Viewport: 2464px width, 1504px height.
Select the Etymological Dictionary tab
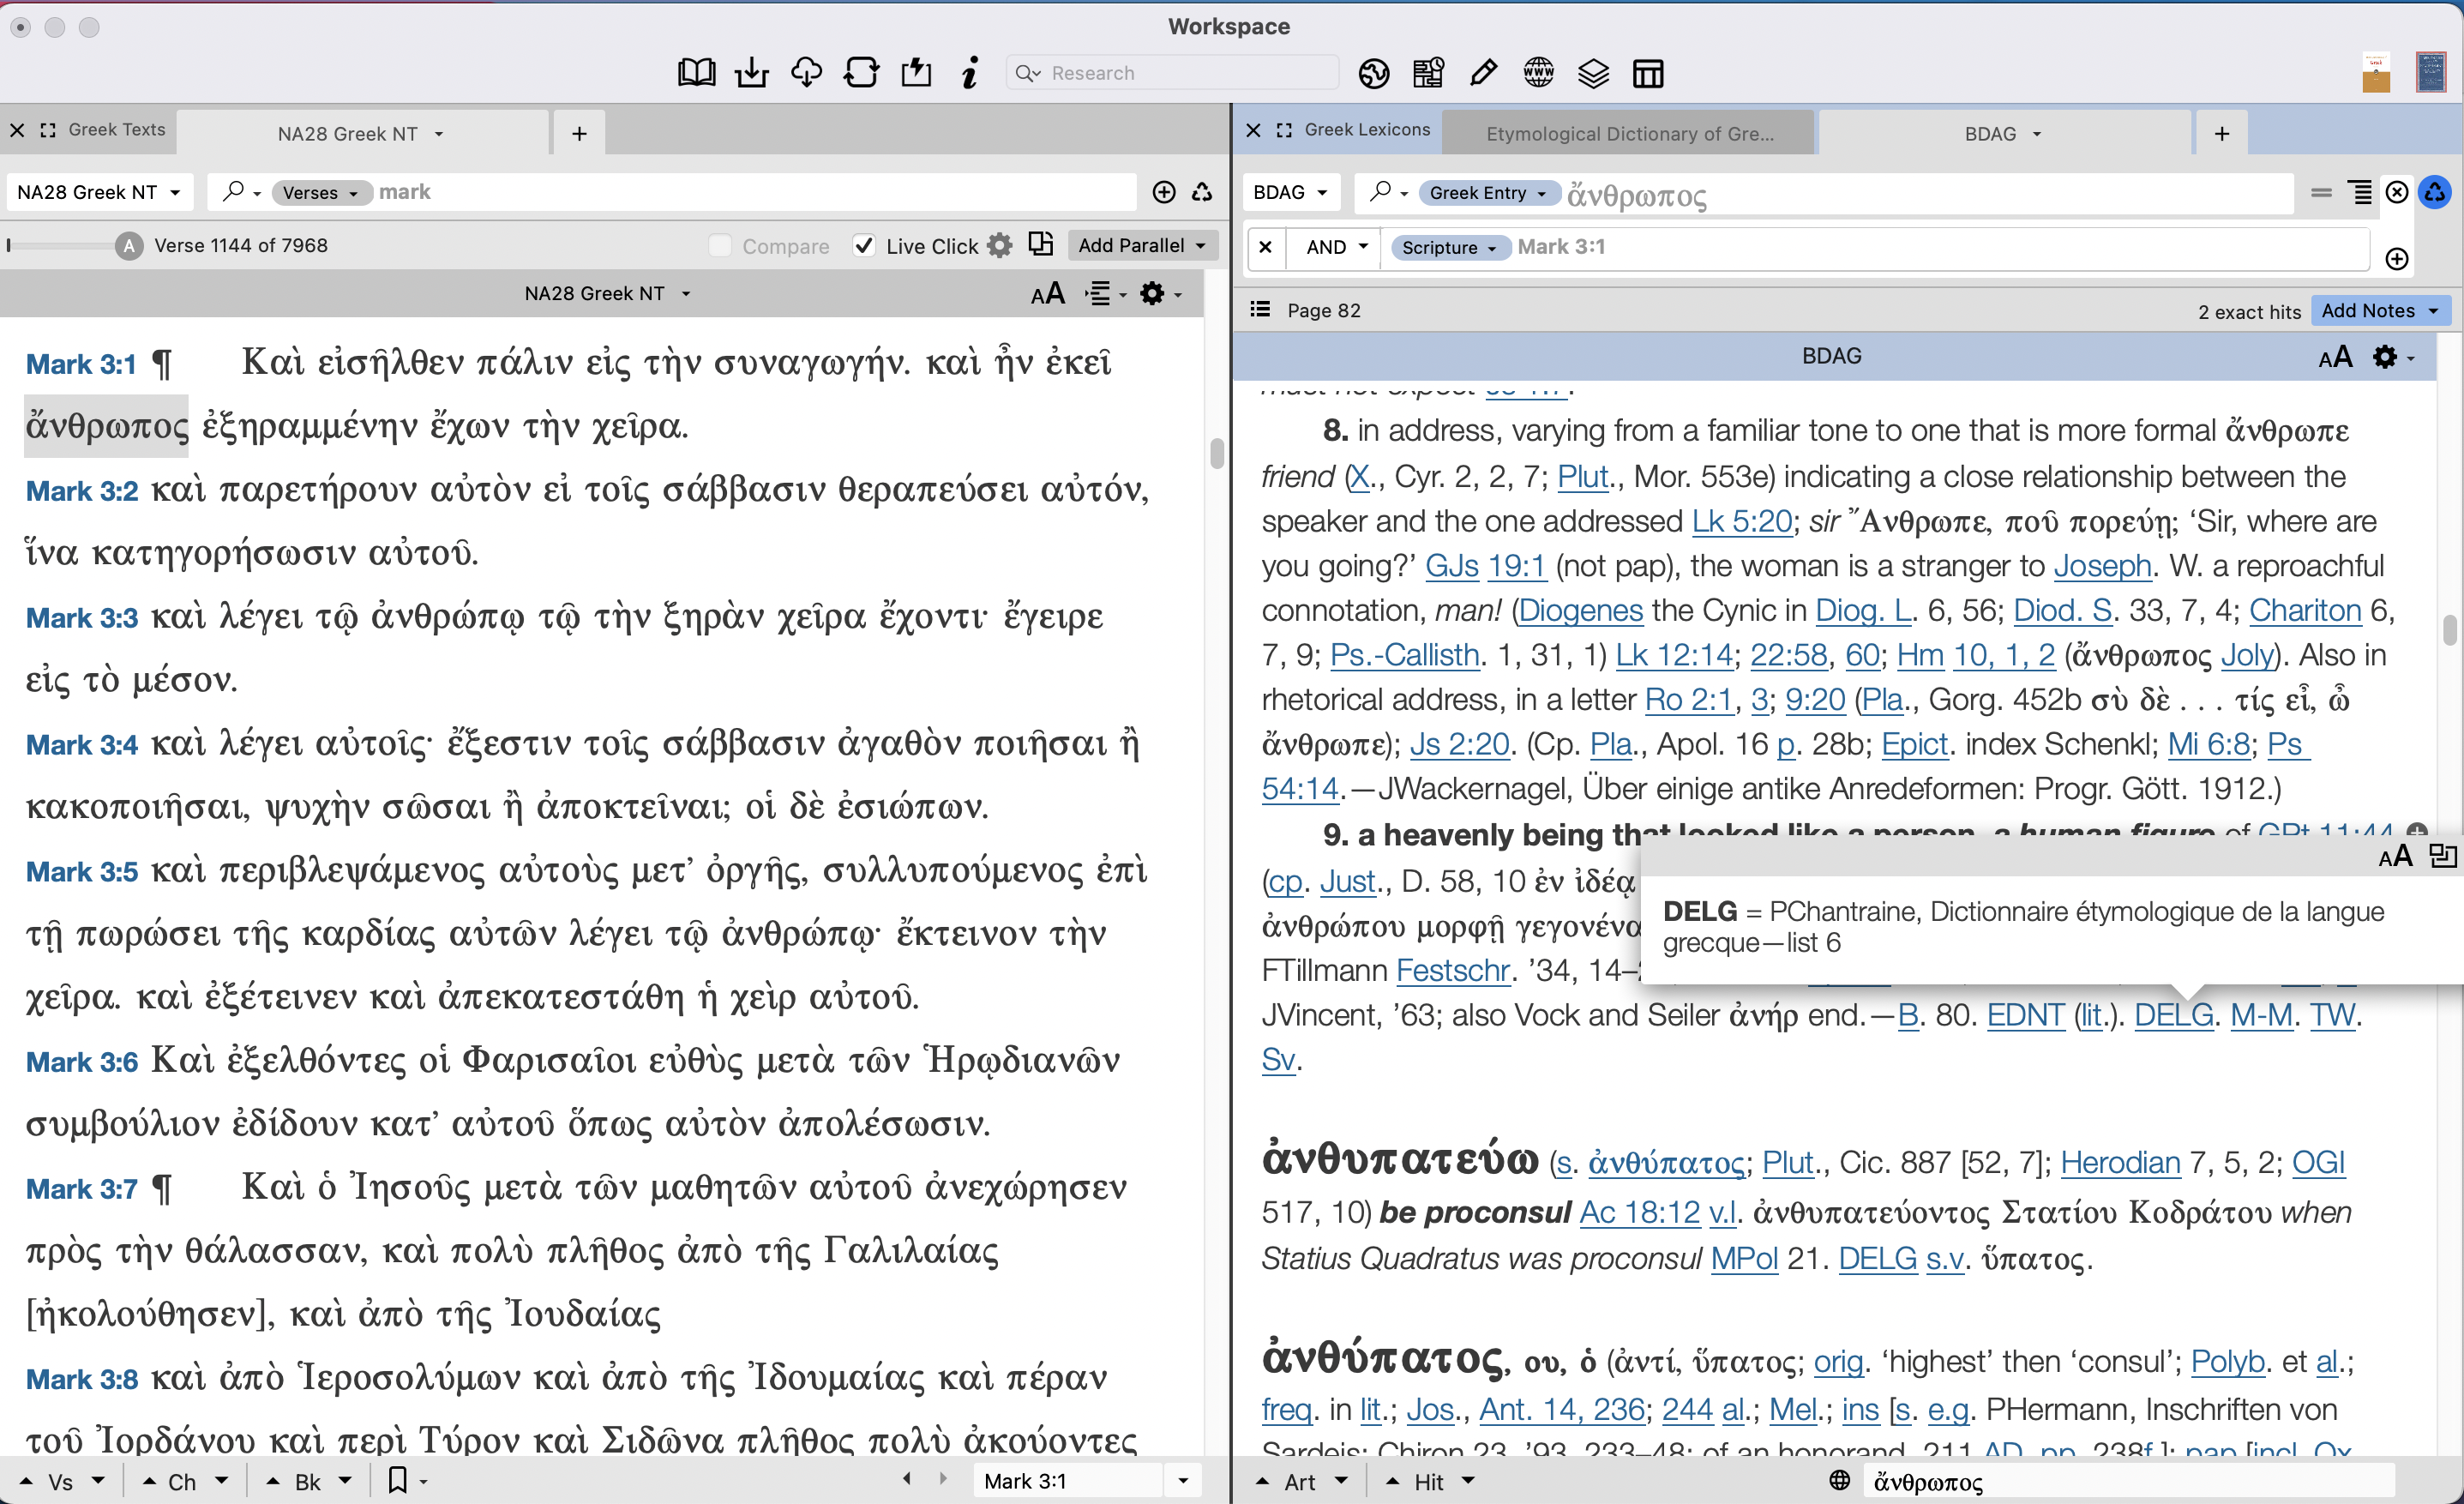click(1628, 132)
